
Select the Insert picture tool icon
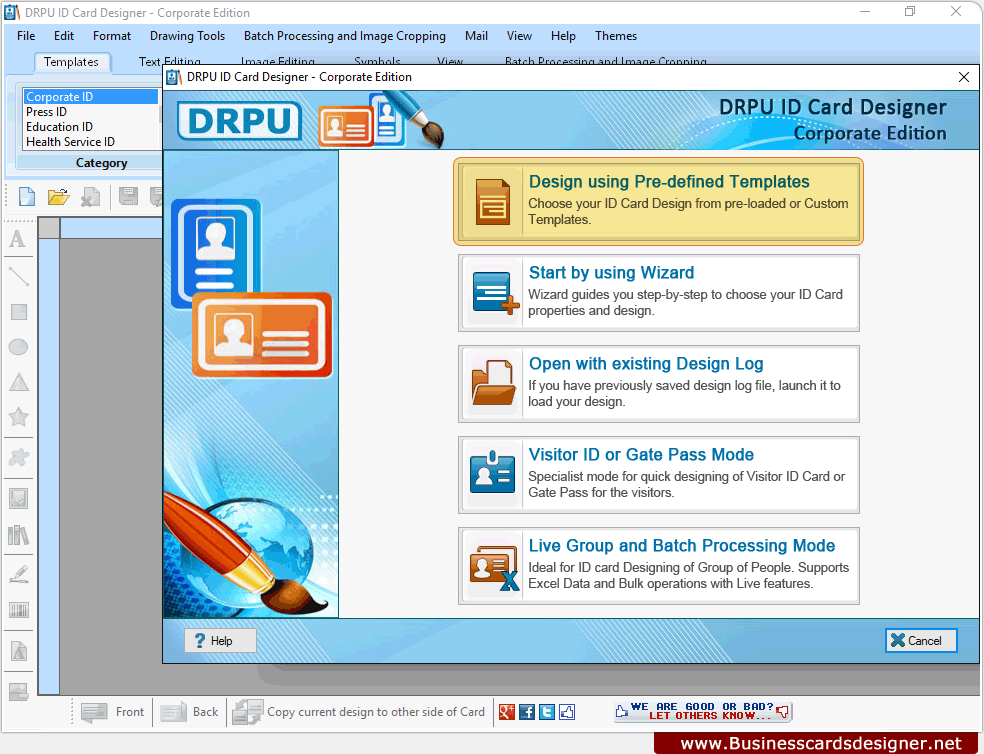(19, 498)
